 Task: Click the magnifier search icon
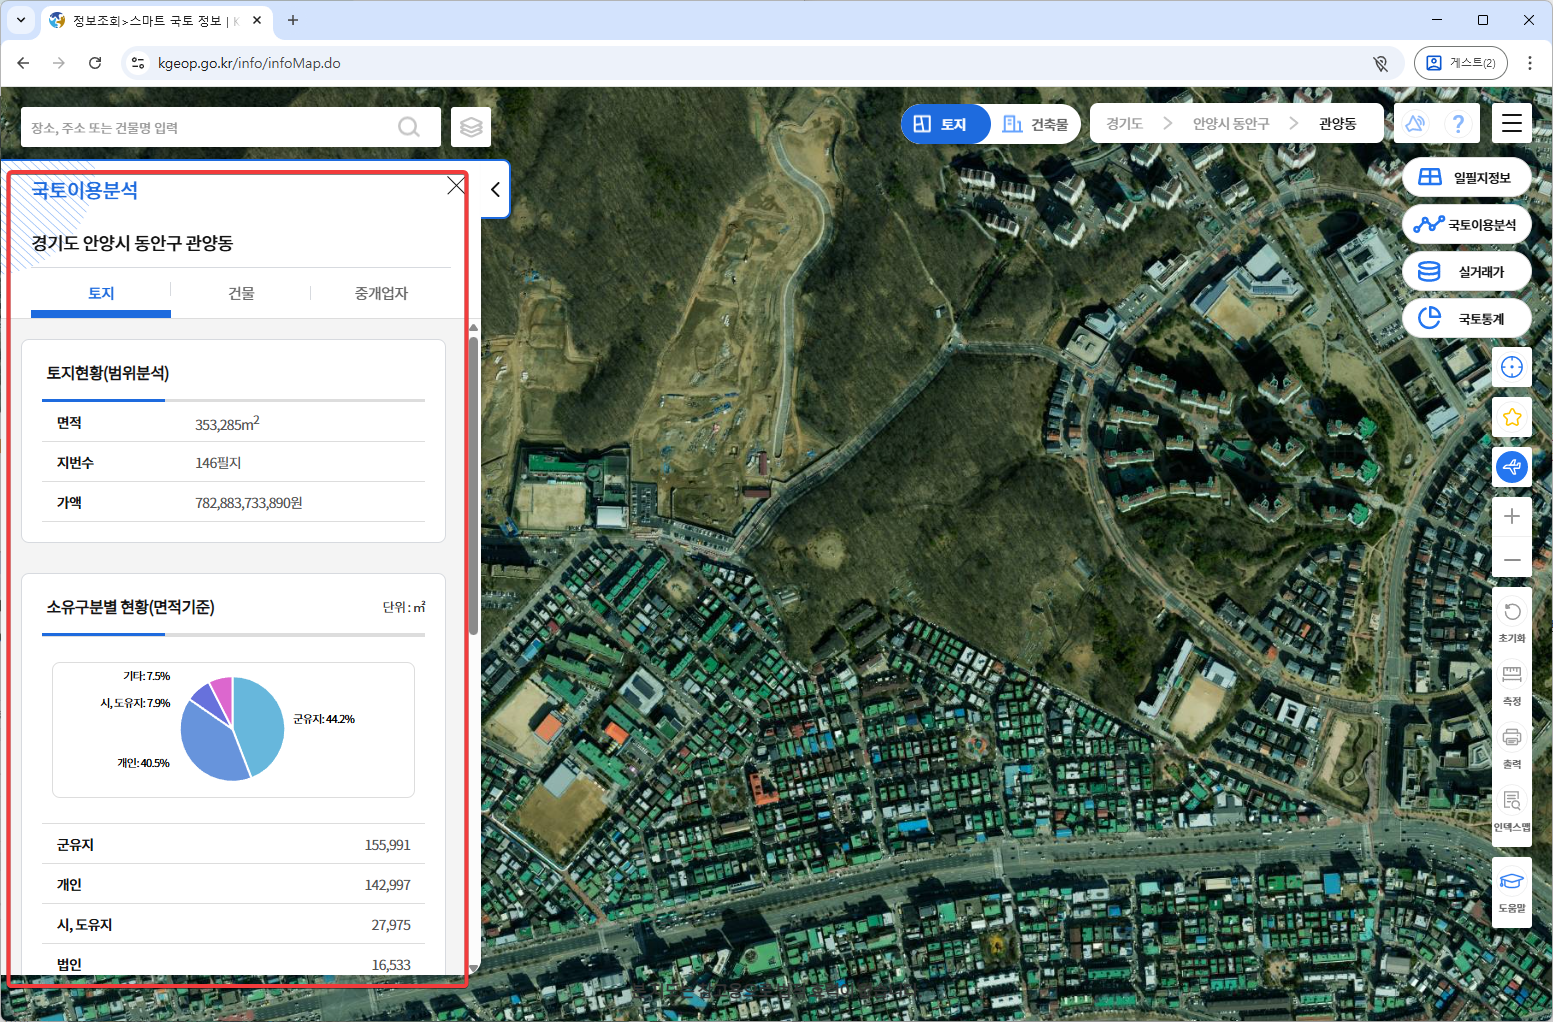[x=408, y=127]
